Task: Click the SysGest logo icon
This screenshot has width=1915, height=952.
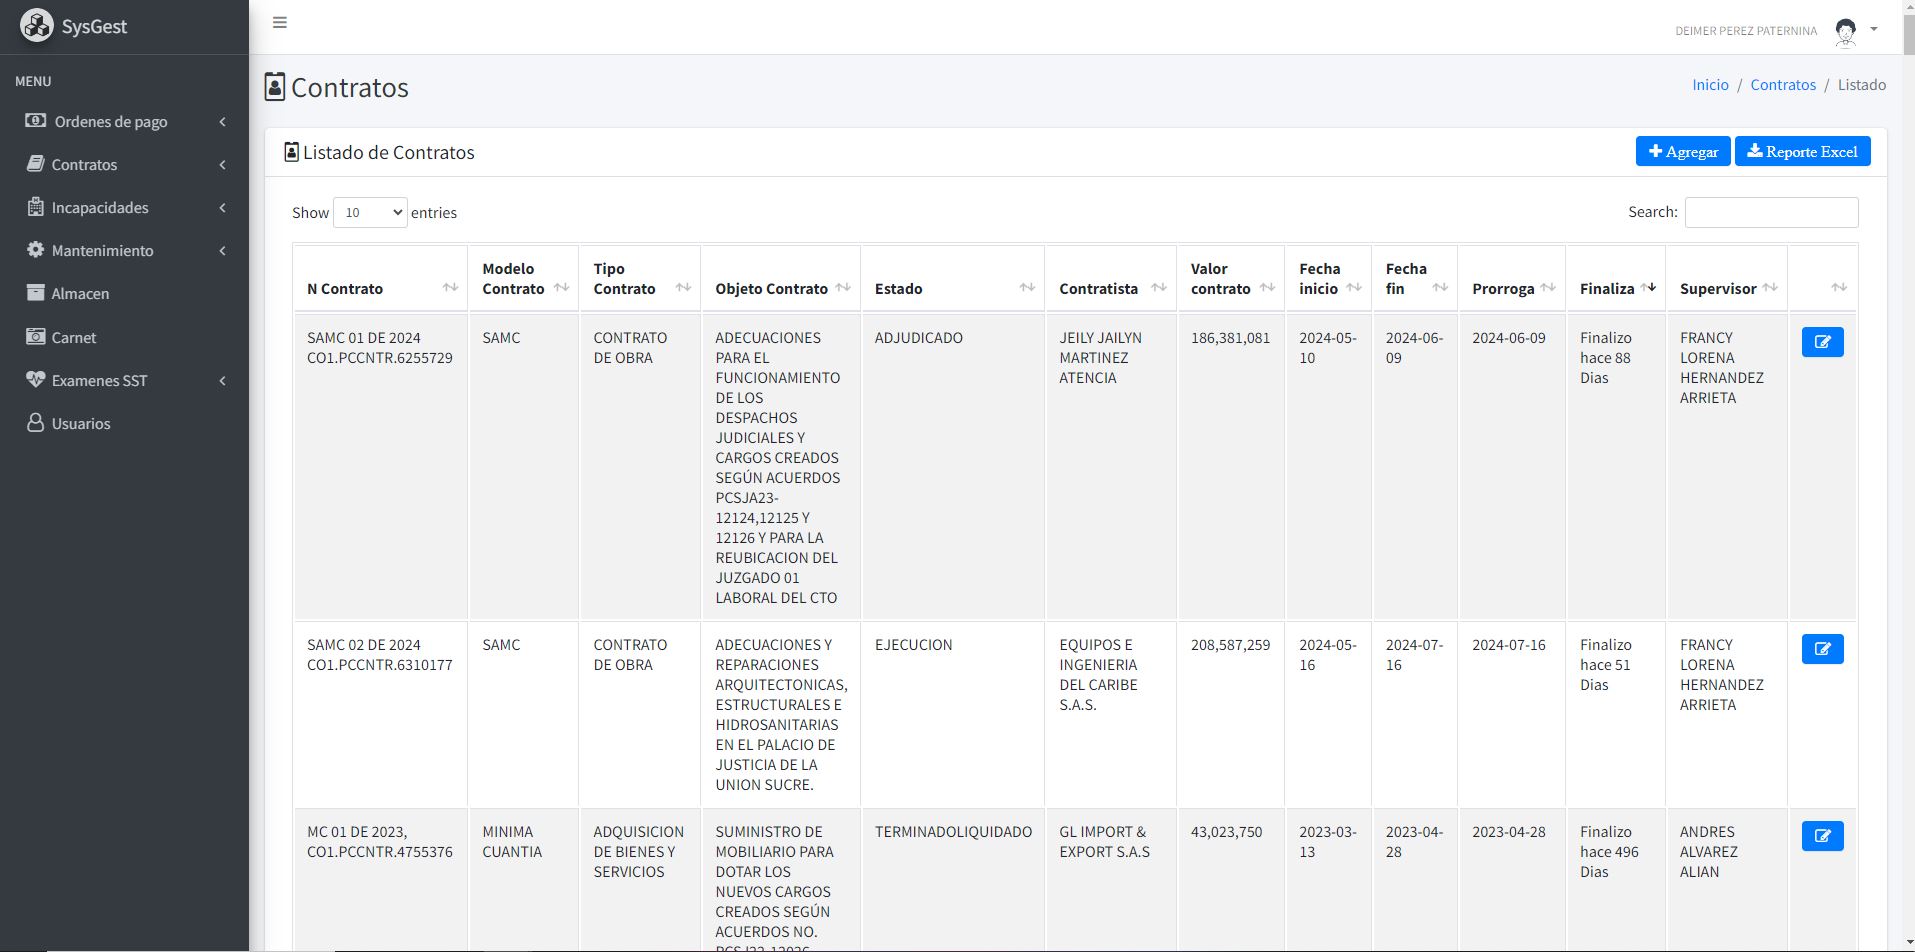Action: pyautogui.click(x=37, y=26)
